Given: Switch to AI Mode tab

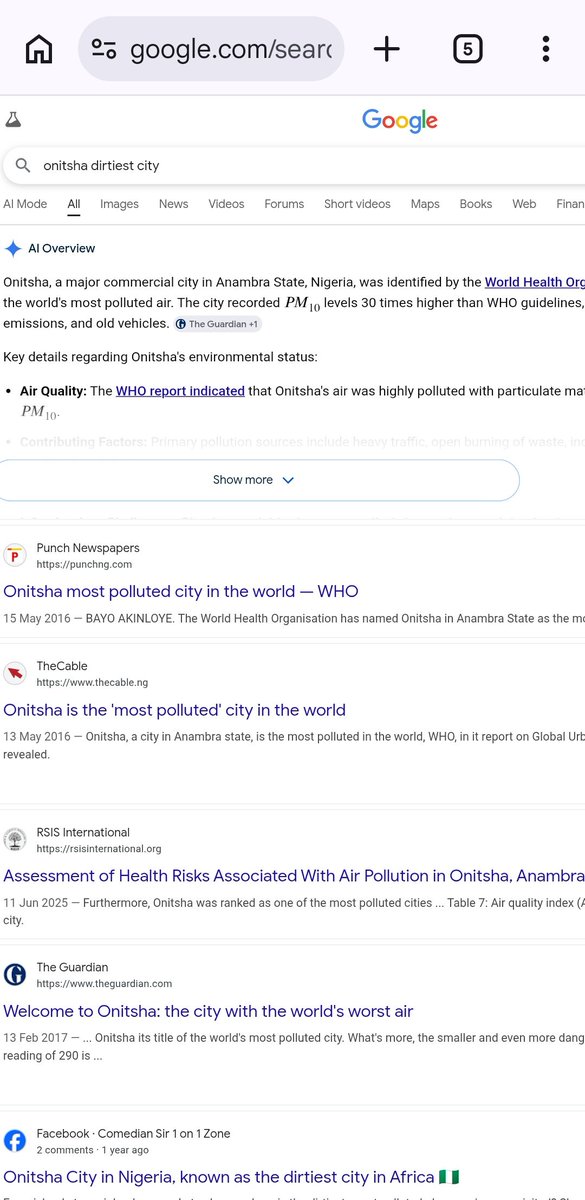Looking at the screenshot, I should 25,204.
